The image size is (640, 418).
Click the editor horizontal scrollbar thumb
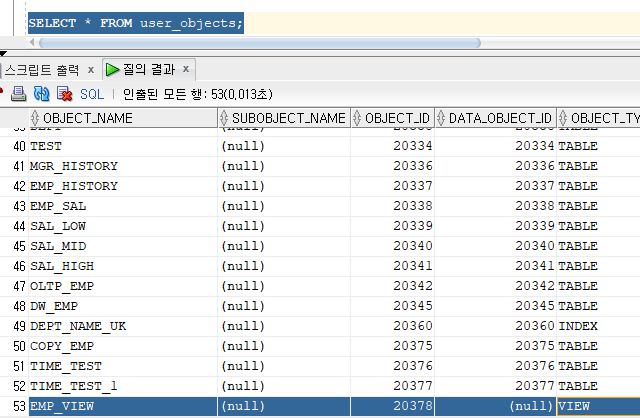(260, 43)
